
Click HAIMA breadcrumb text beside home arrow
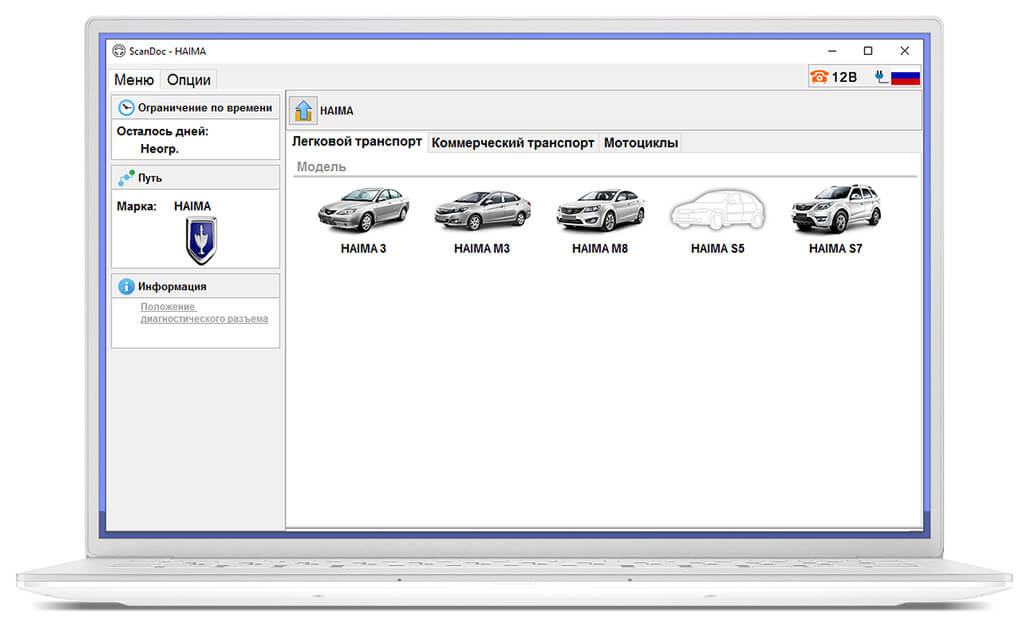point(336,111)
